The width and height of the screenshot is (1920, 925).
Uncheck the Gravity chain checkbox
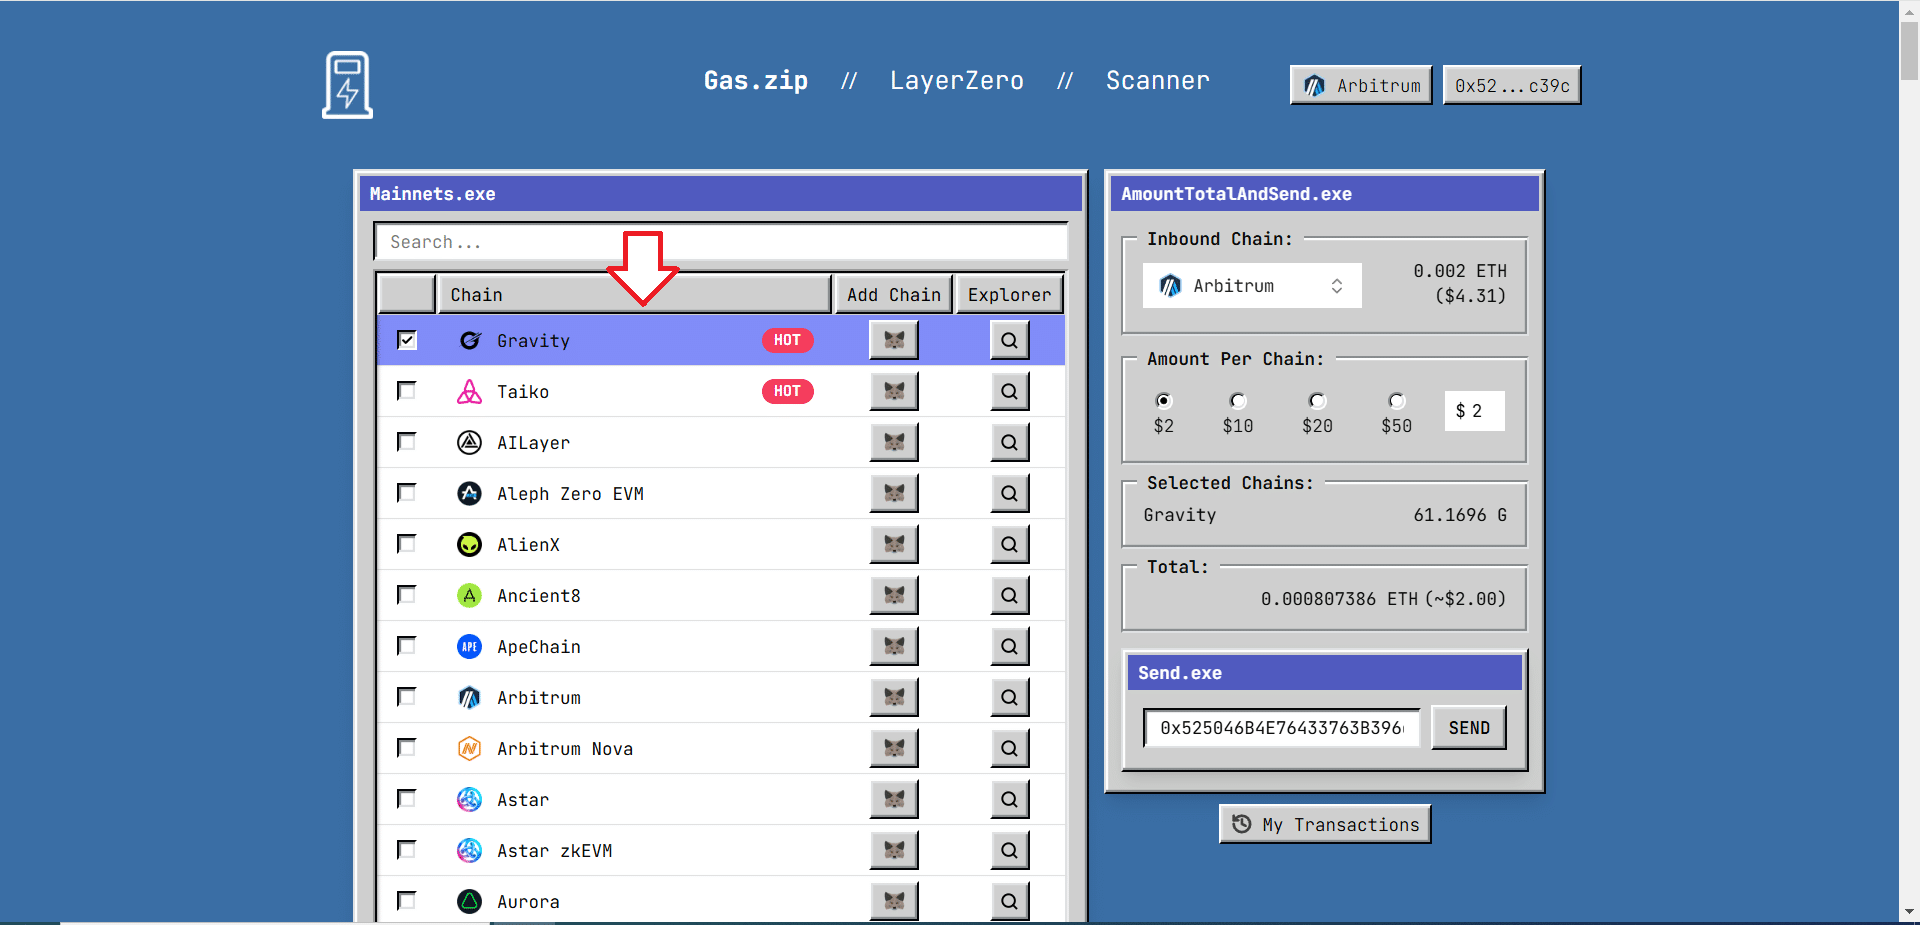pos(406,340)
